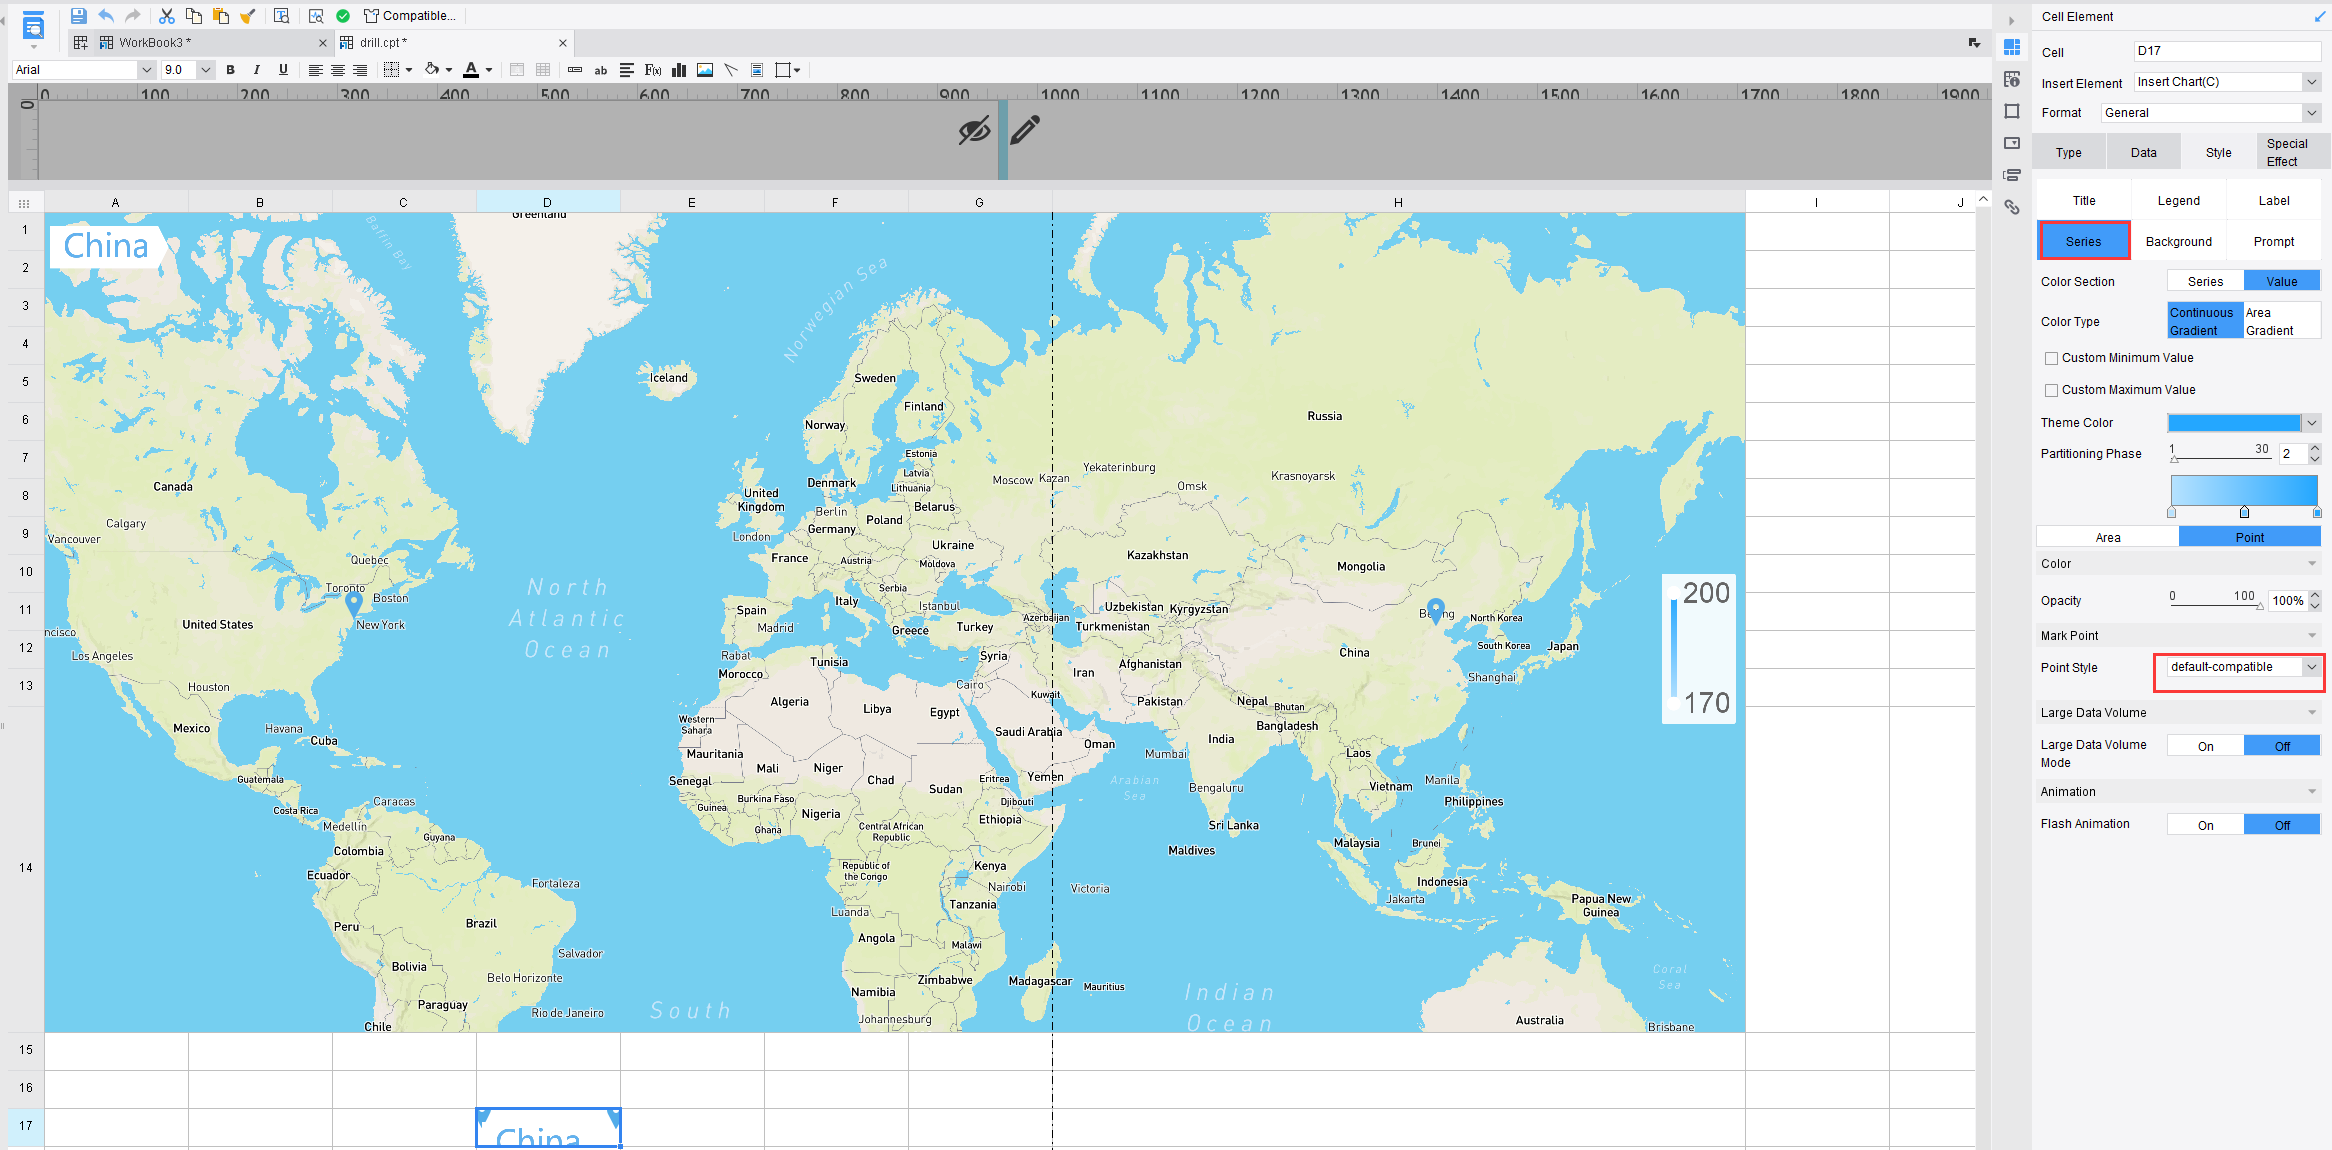Insert an image into the cell
This screenshot has height=1150, width=2332.
coord(705,70)
